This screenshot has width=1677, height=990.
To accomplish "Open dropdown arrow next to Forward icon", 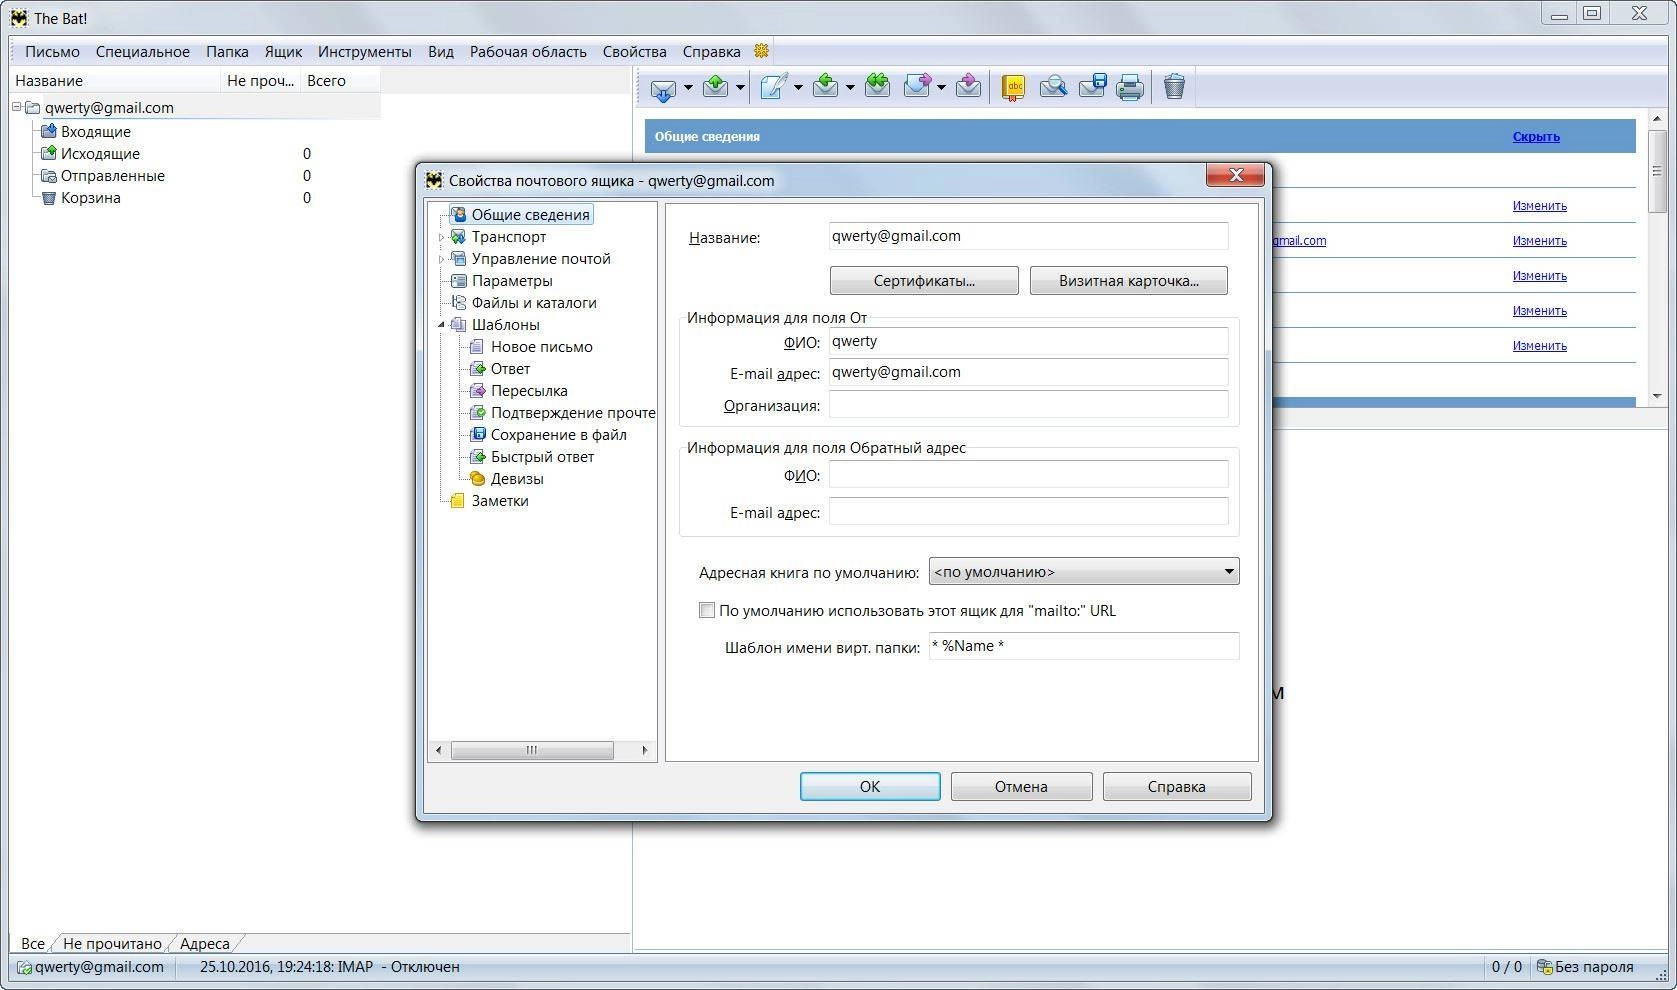I will pyautogui.click(x=941, y=88).
